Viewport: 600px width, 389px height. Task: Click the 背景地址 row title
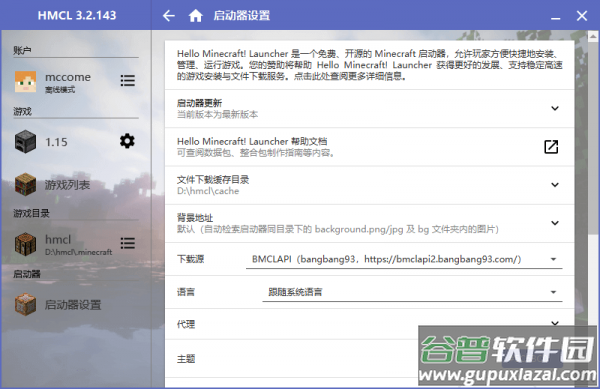point(195,218)
